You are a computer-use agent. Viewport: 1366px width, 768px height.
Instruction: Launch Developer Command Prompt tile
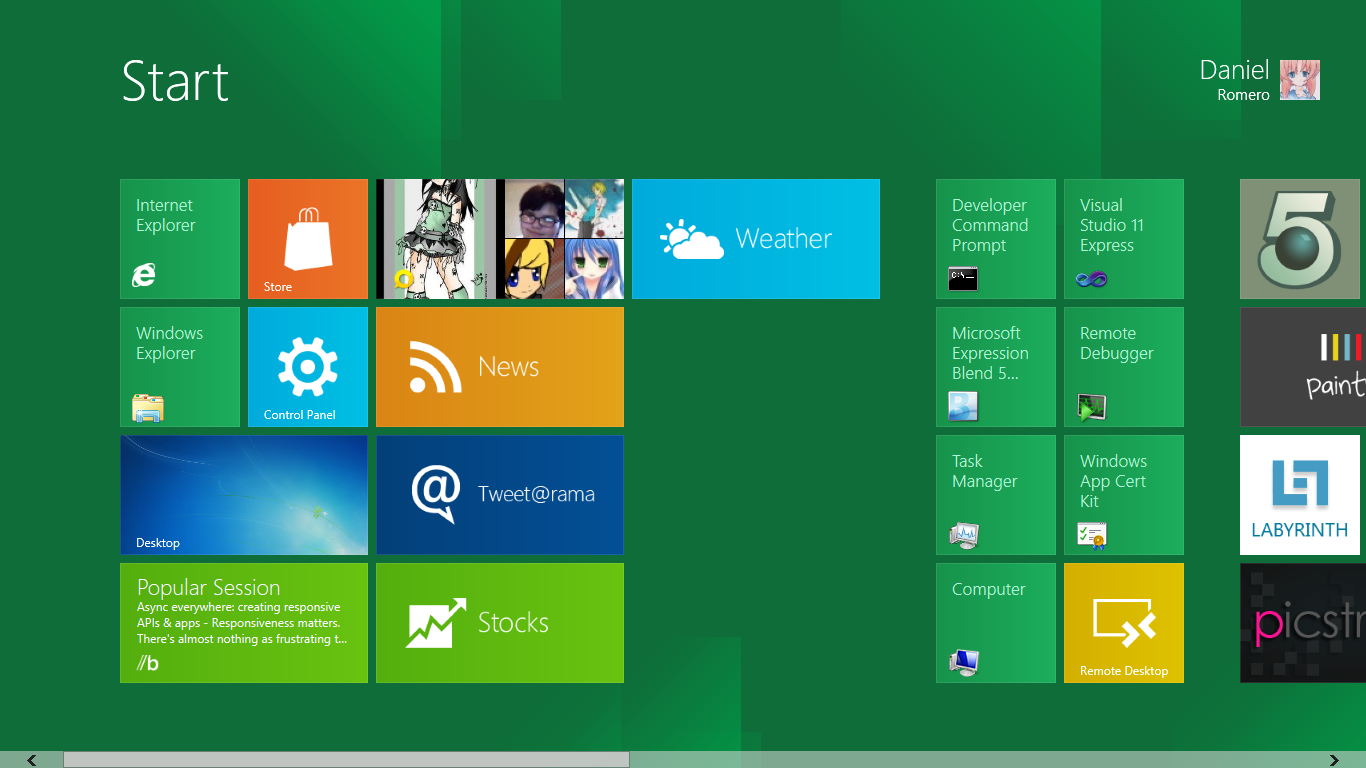click(x=996, y=239)
